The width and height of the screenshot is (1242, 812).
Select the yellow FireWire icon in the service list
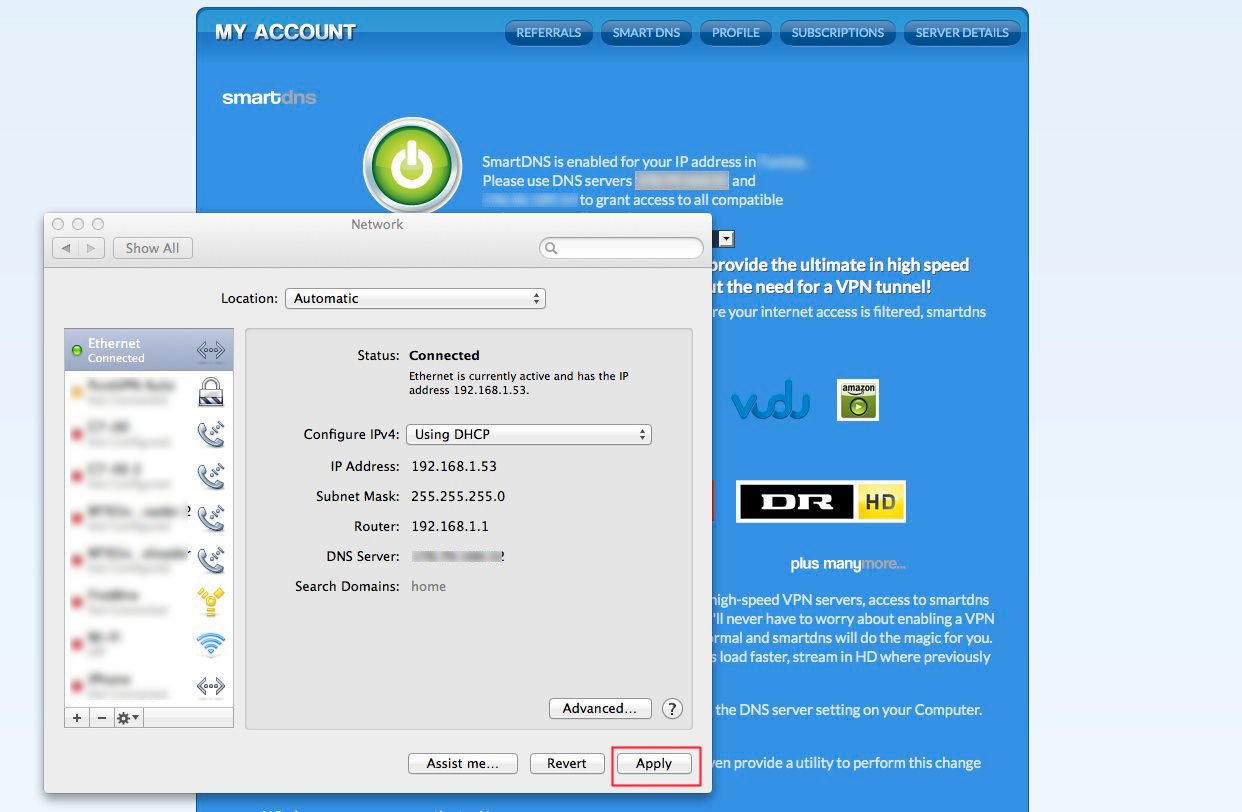pos(211,601)
